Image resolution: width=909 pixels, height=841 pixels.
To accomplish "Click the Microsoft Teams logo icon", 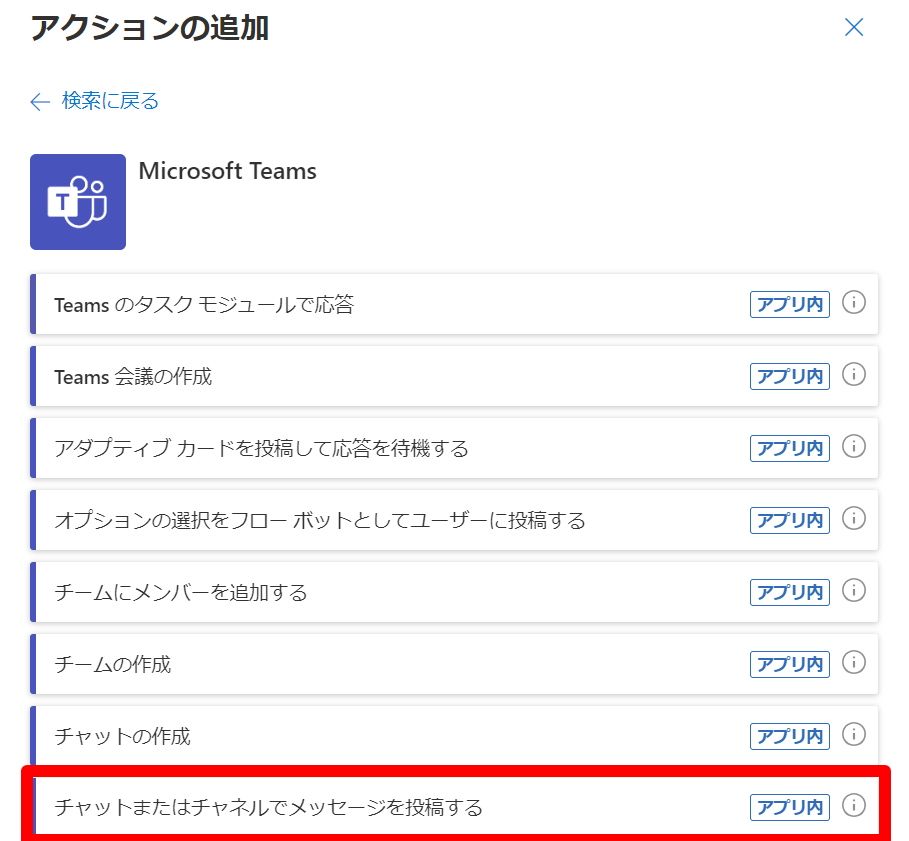I will point(78,202).
